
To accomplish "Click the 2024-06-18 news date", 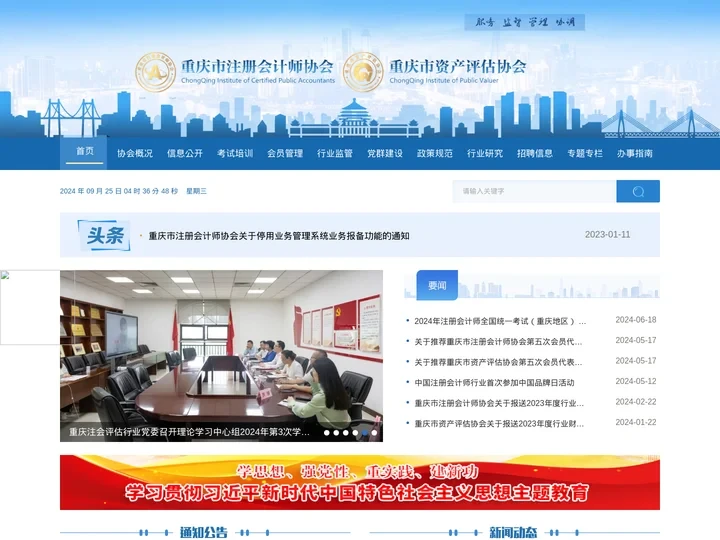I will coord(636,320).
